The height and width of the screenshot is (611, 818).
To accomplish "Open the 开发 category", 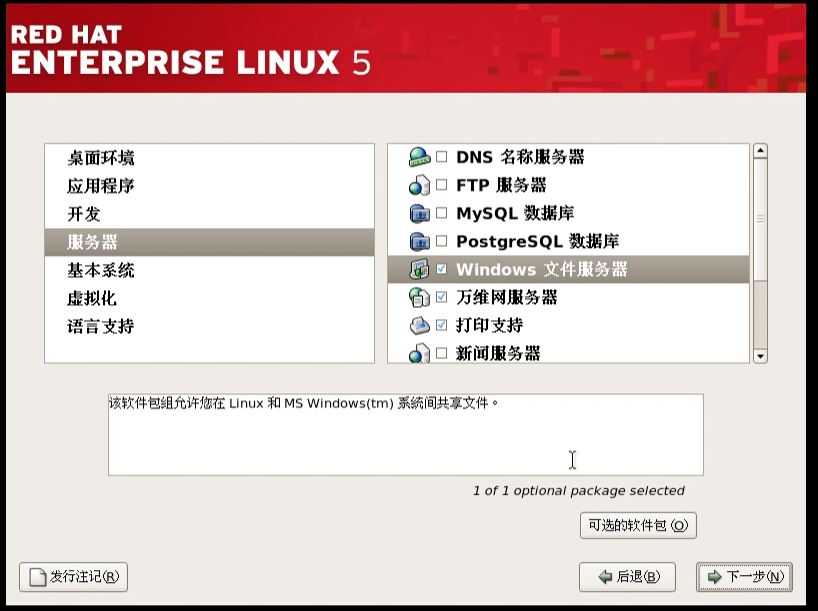I will coord(210,214).
